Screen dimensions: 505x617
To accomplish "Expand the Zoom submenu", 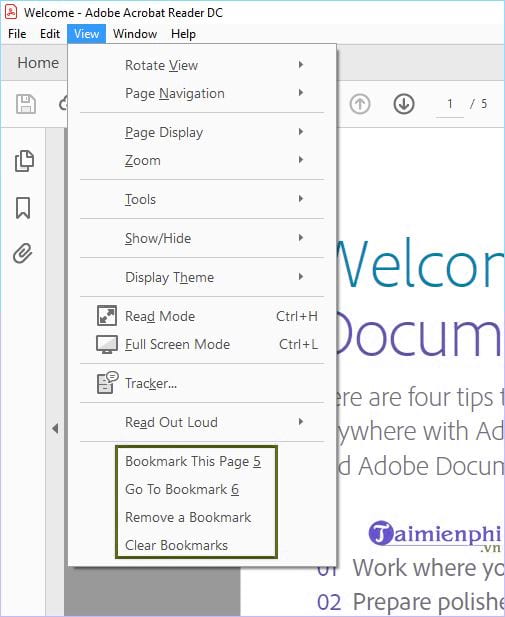I will tap(202, 160).
